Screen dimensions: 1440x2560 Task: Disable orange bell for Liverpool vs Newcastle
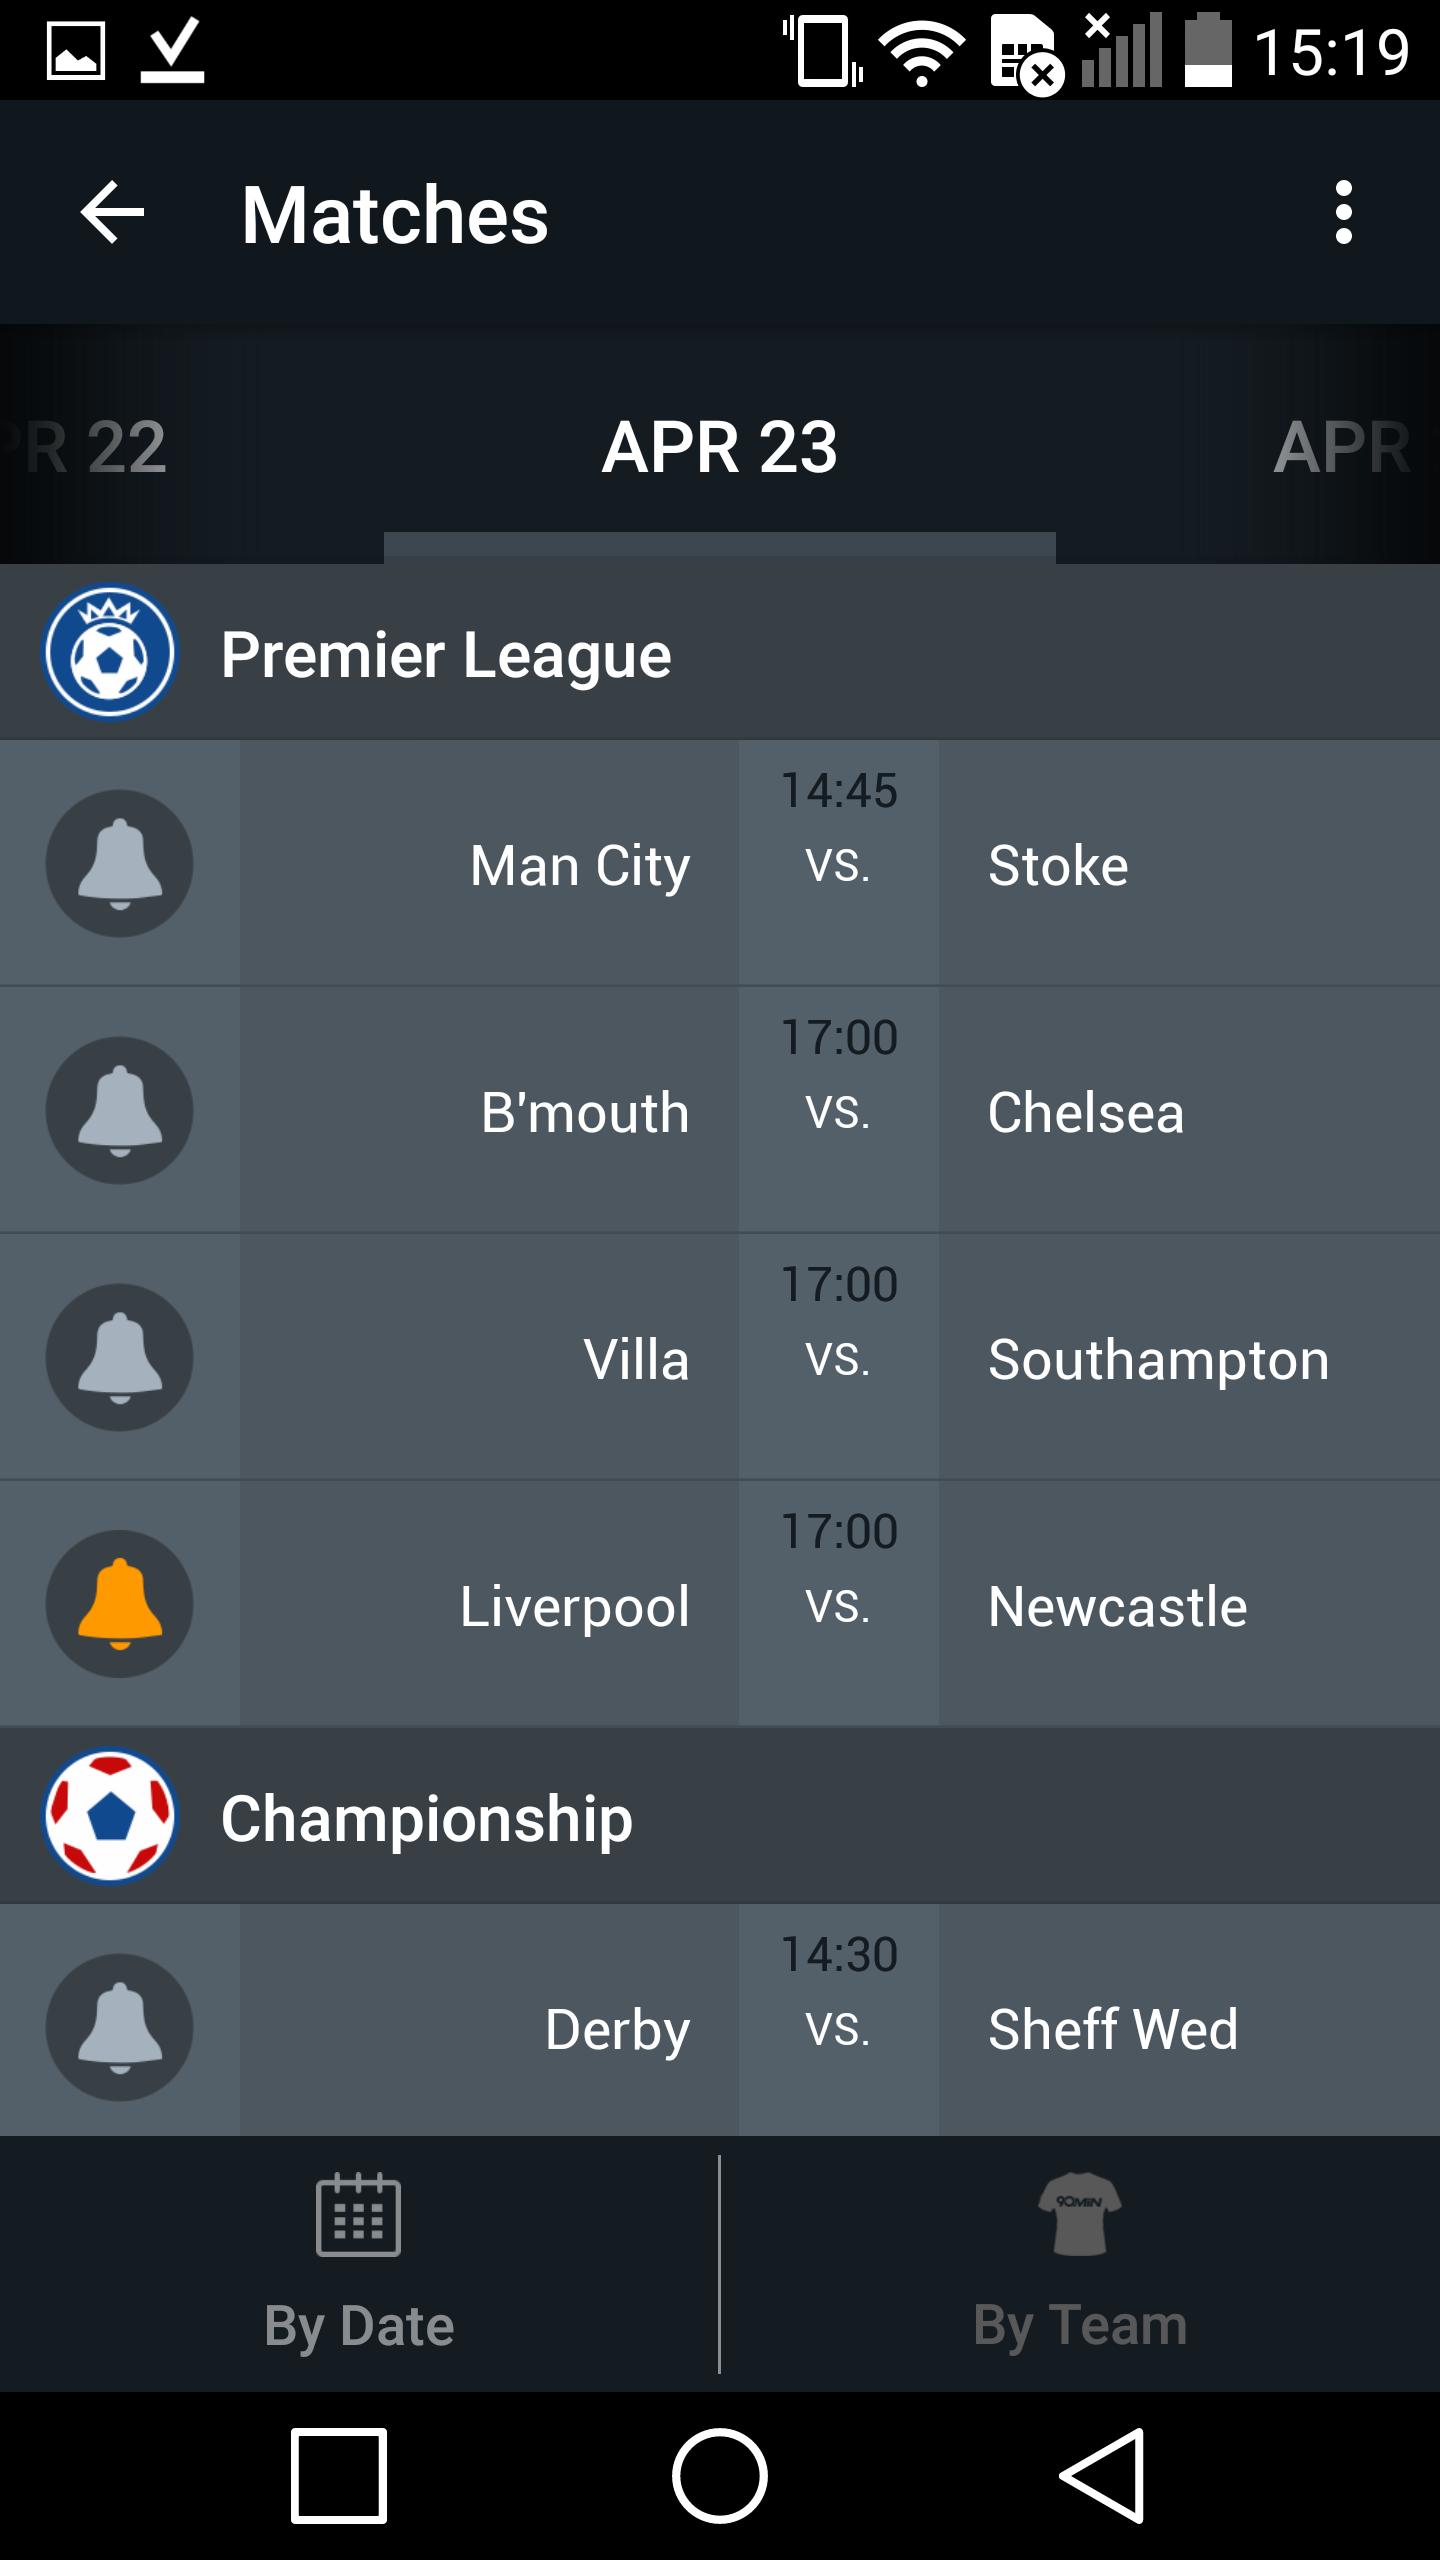click(120, 1604)
